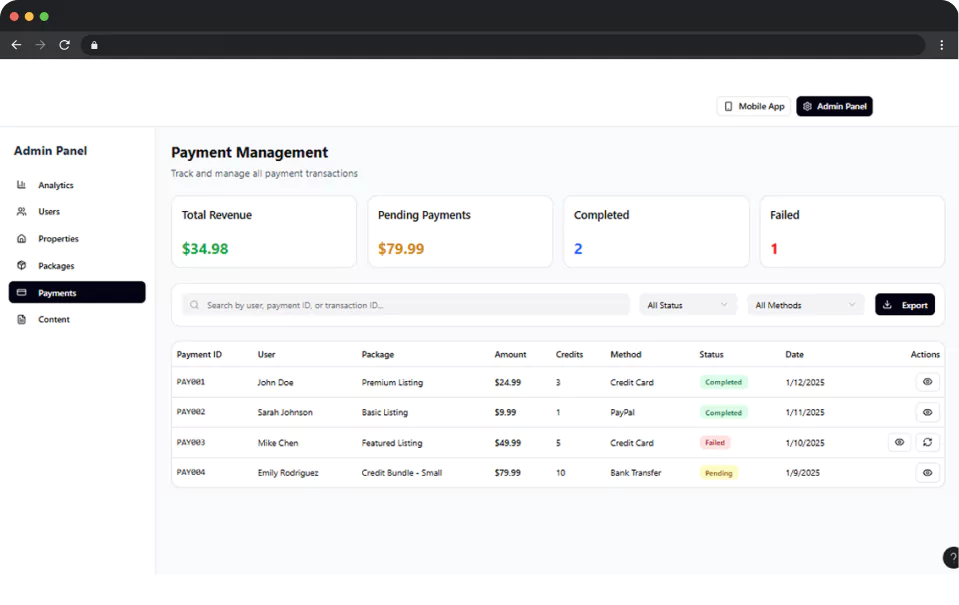Image resolution: width=959 pixels, height=605 pixels.
Task: Open the browser three-dot menu
Action: tap(941, 45)
